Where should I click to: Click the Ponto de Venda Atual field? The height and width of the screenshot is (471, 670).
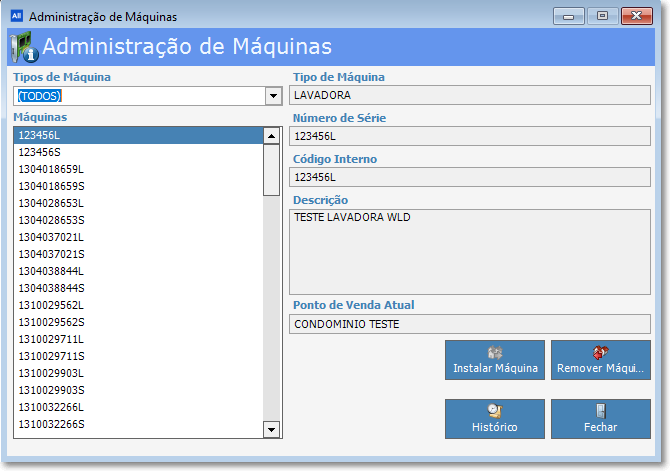point(470,324)
